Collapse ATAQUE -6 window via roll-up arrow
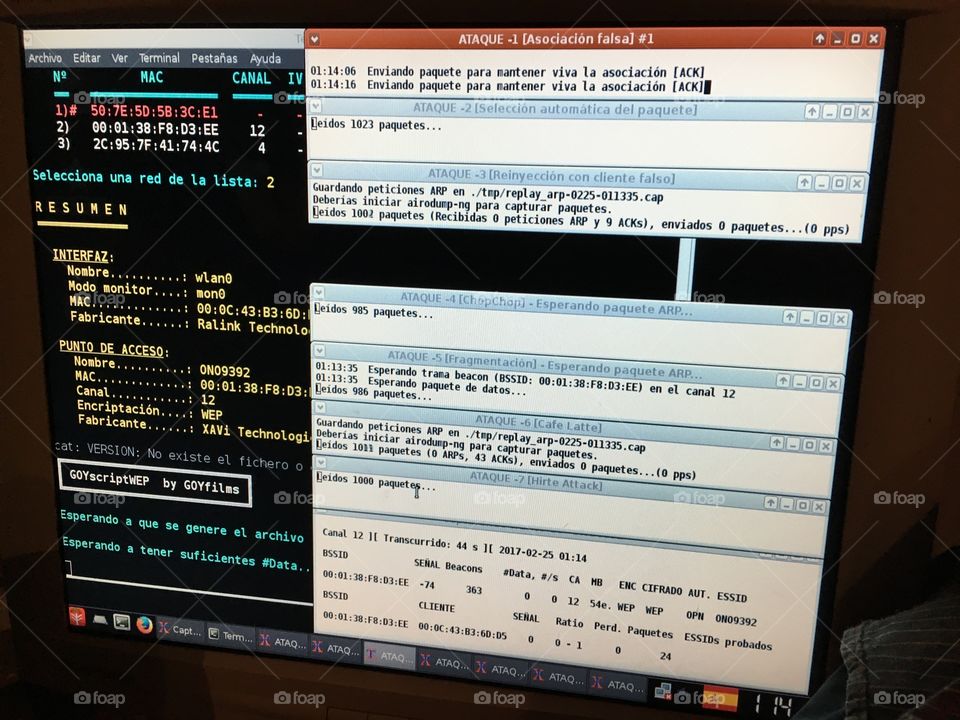This screenshot has width=960, height=720. point(777,442)
